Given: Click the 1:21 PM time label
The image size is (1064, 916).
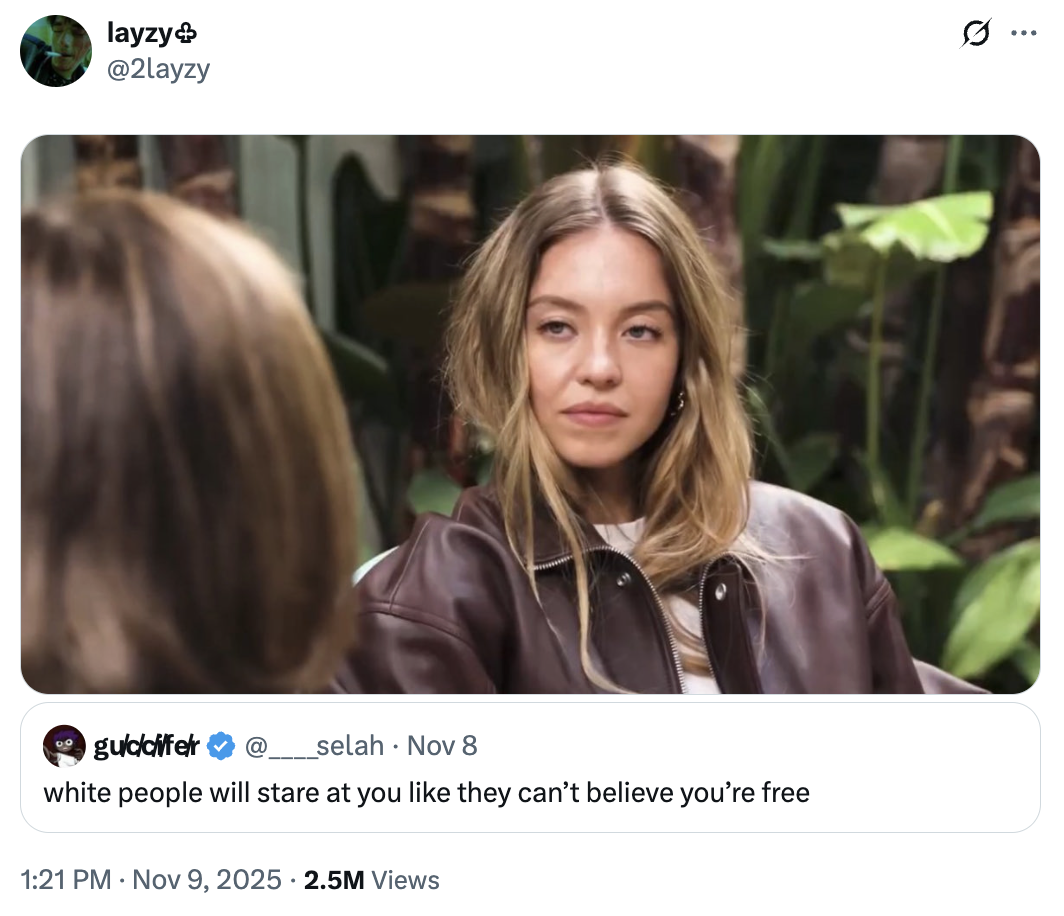Looking at the screenshot, I should coord(62,880).
